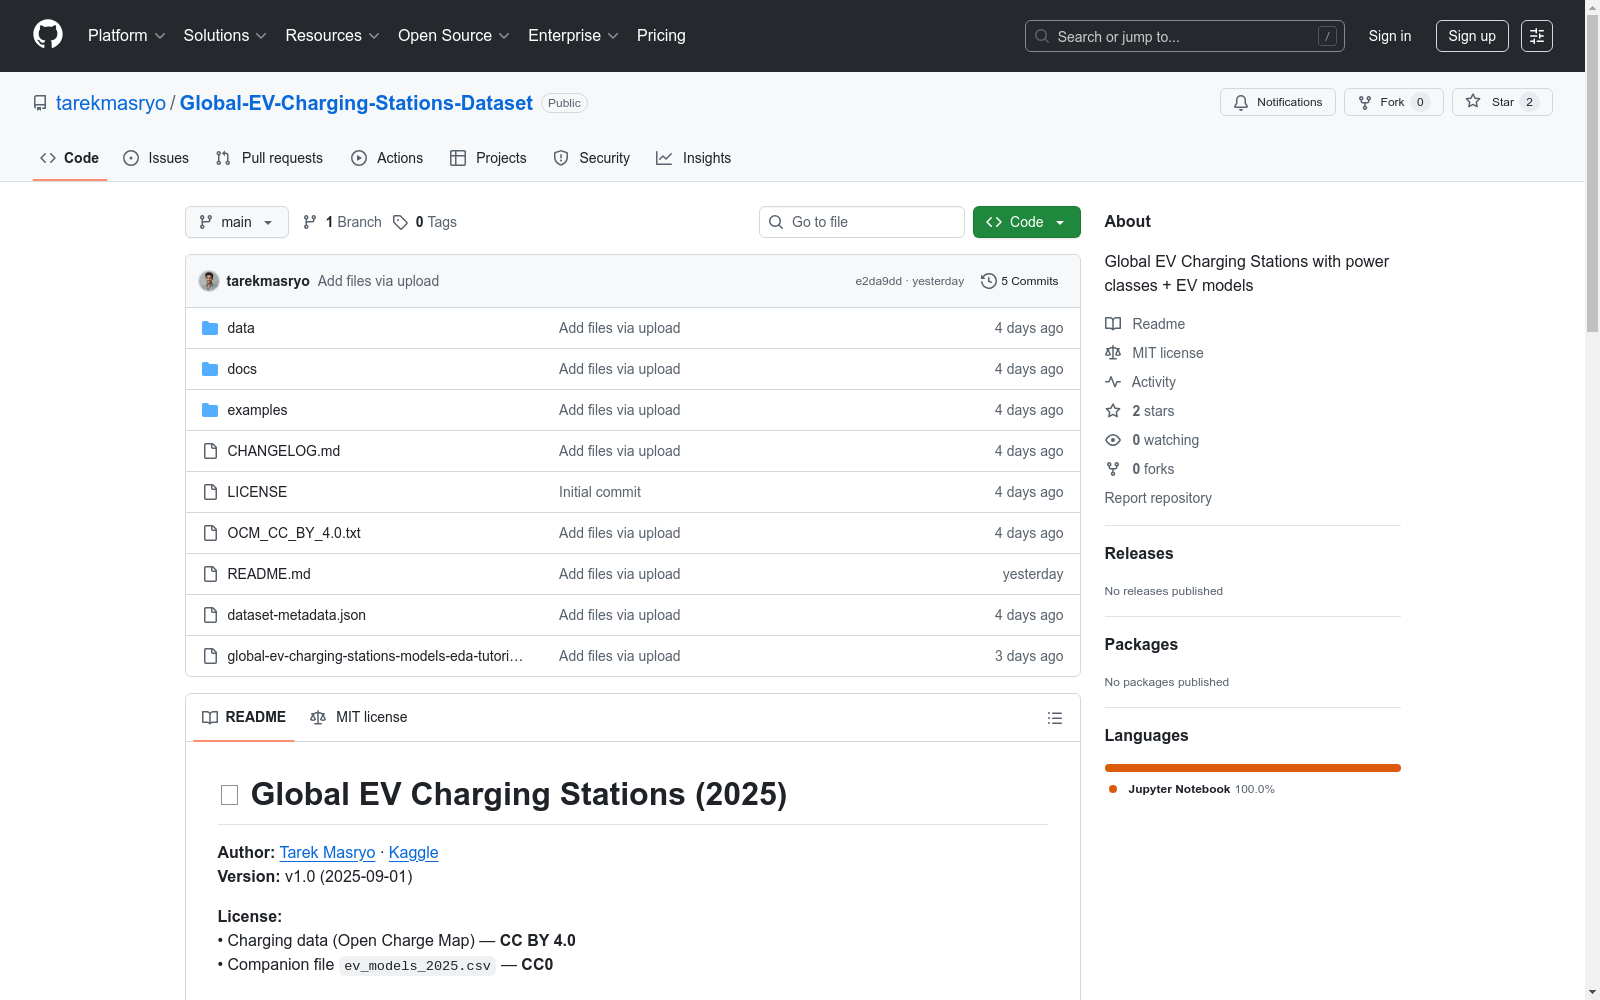Switch to the Security tab
1600x1000 pixels.
[x=592, y=158]
